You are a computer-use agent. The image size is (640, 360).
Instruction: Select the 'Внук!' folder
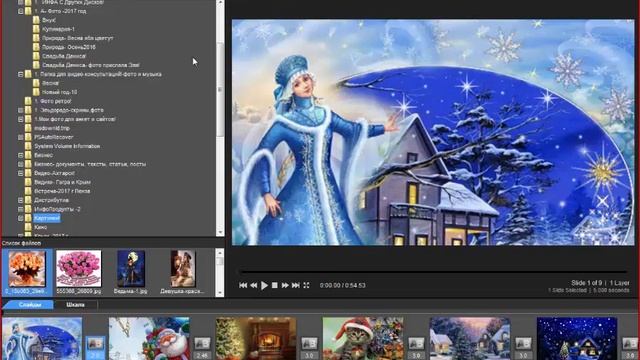(x=49, y=20)
